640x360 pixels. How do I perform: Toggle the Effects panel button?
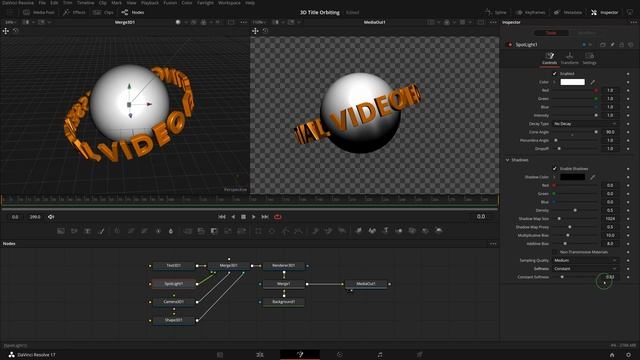tap(74, 12)
